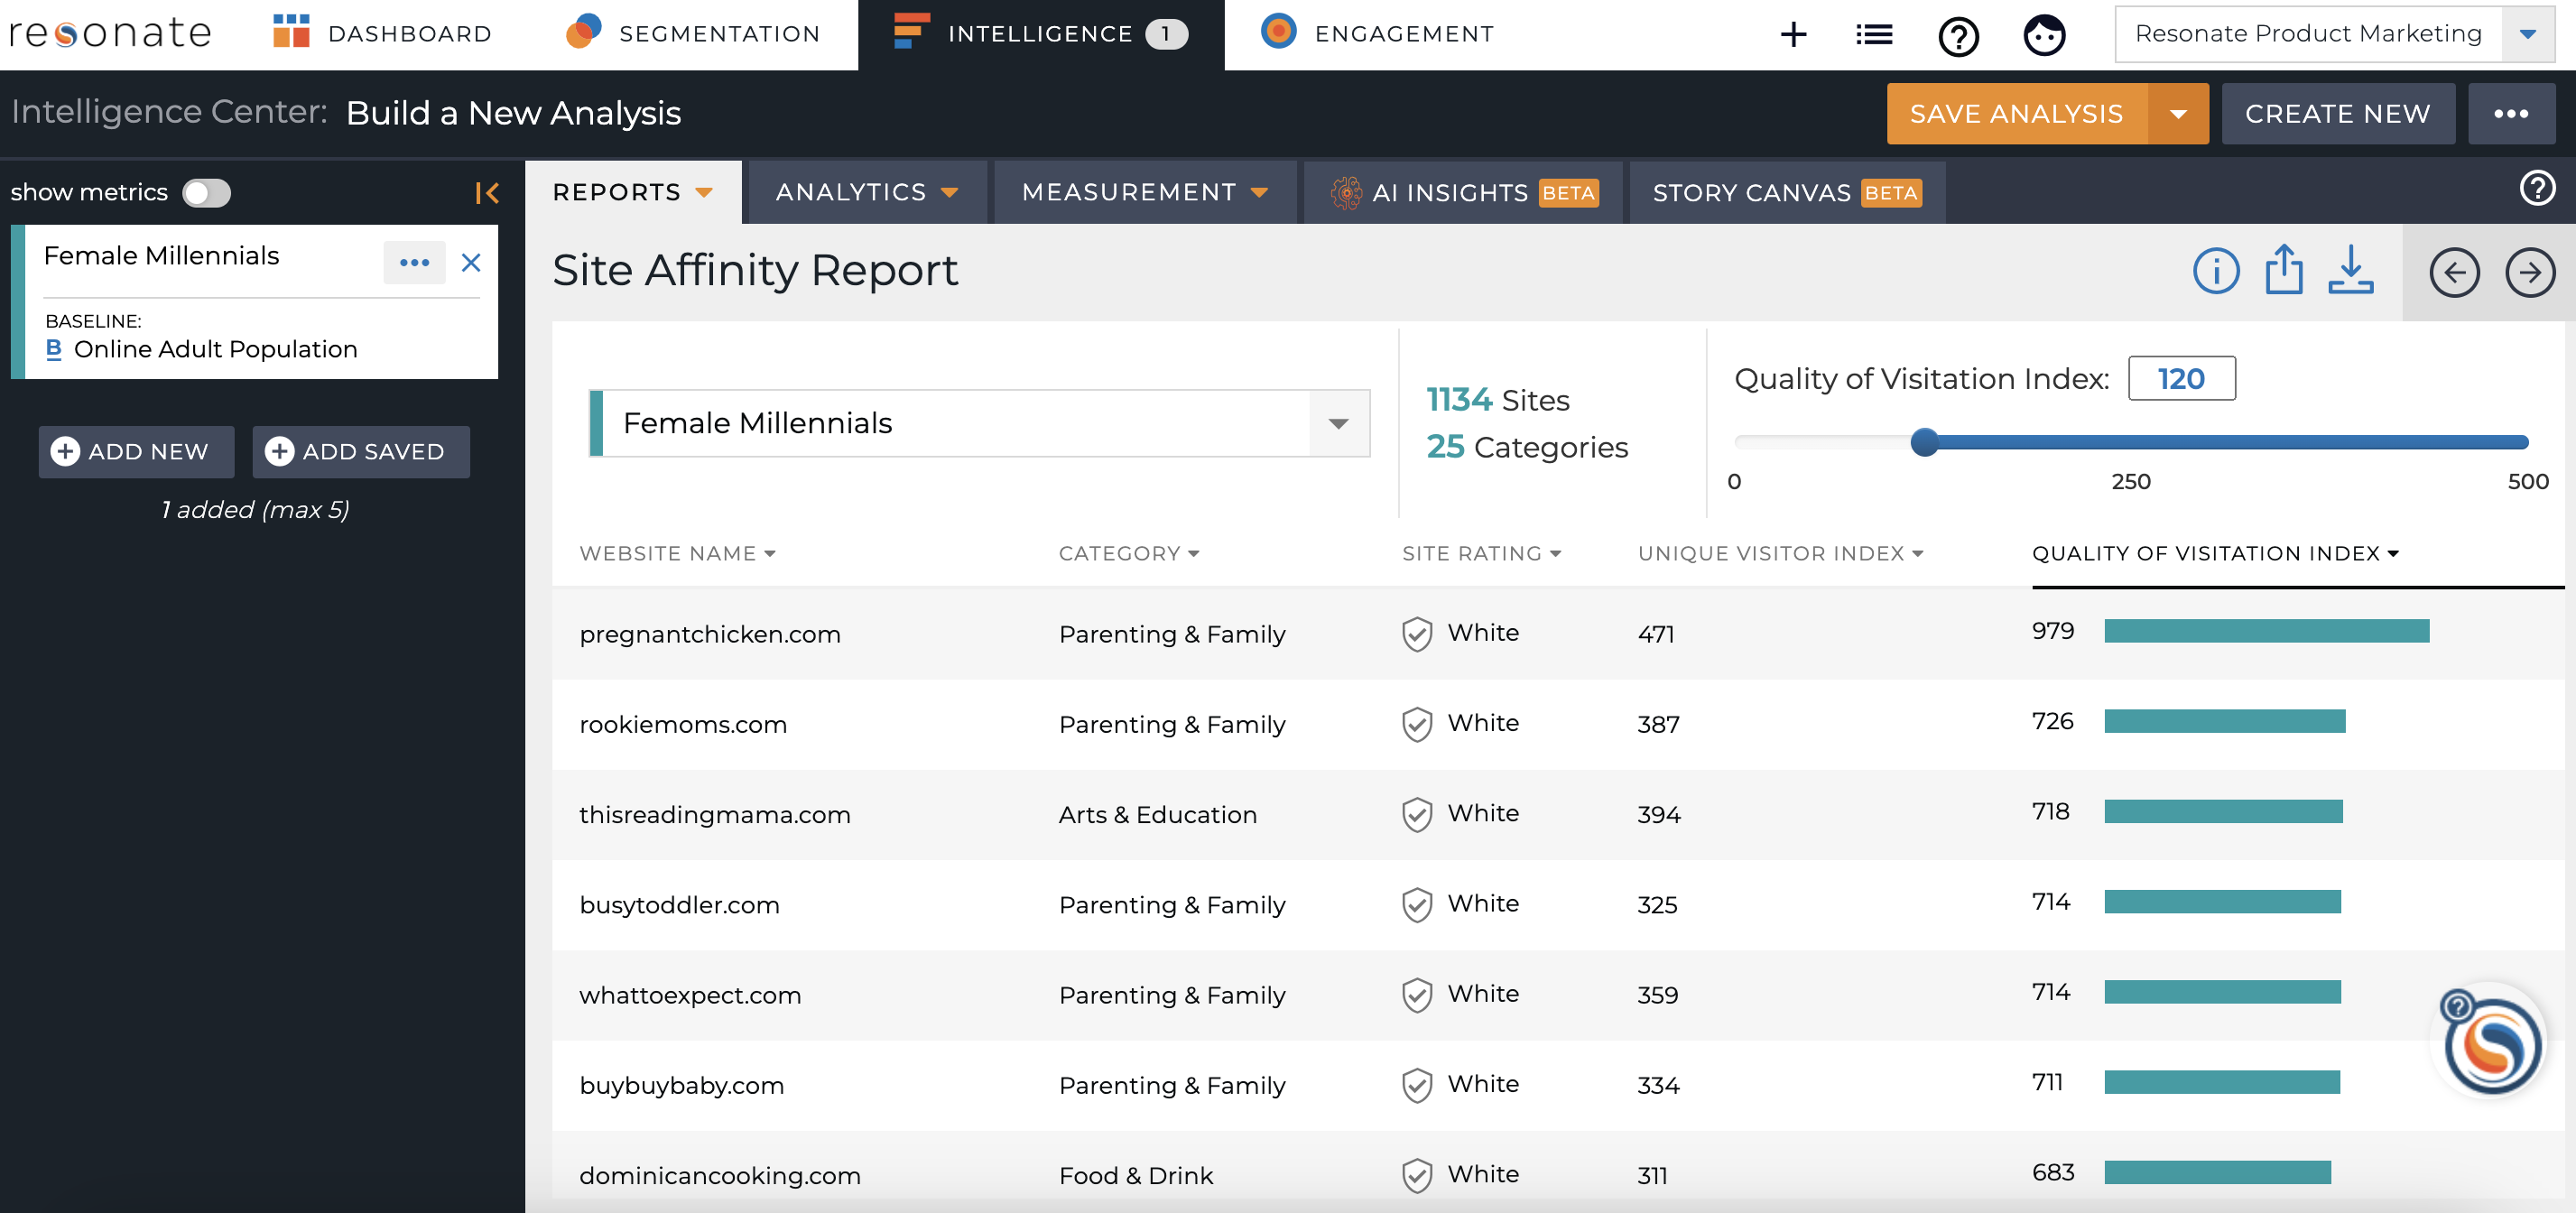The image size is (2576, 1213).
Task: Open the Resonate chat assistant bubble
Action: point(2491,1043)
